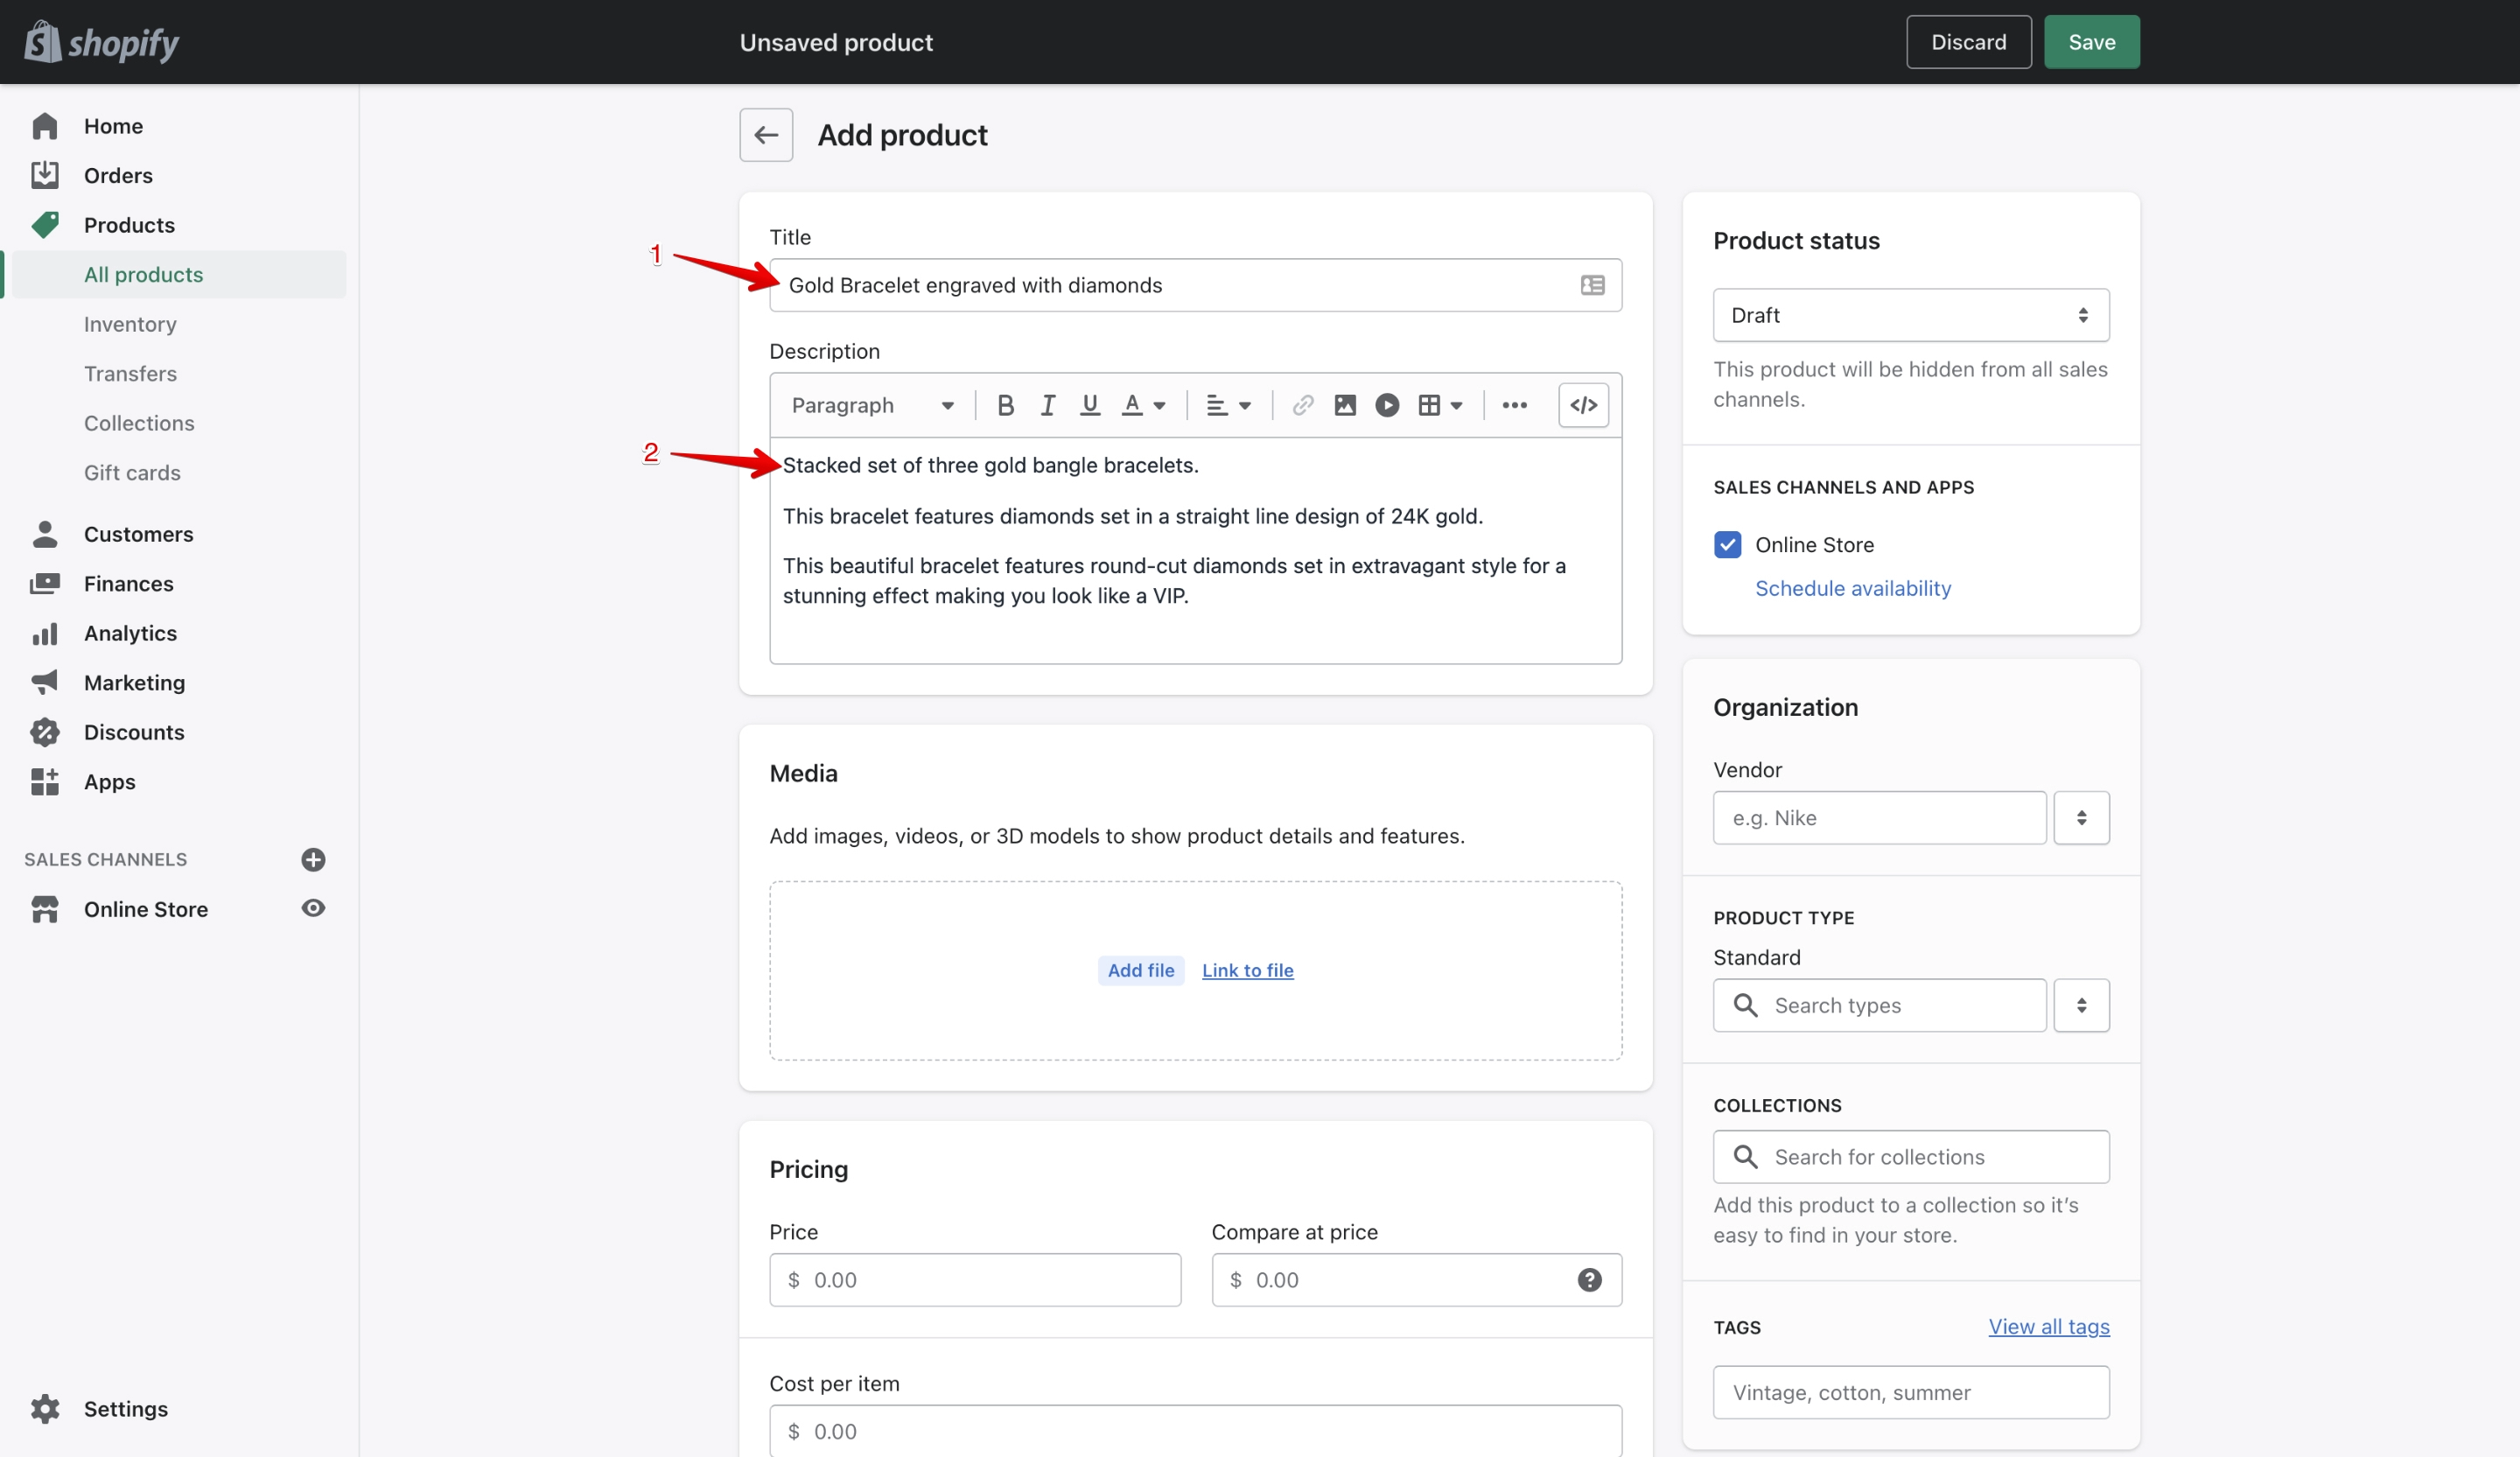Open Products in sidebar
The image size is (2520, 1457).
point(128,225)
